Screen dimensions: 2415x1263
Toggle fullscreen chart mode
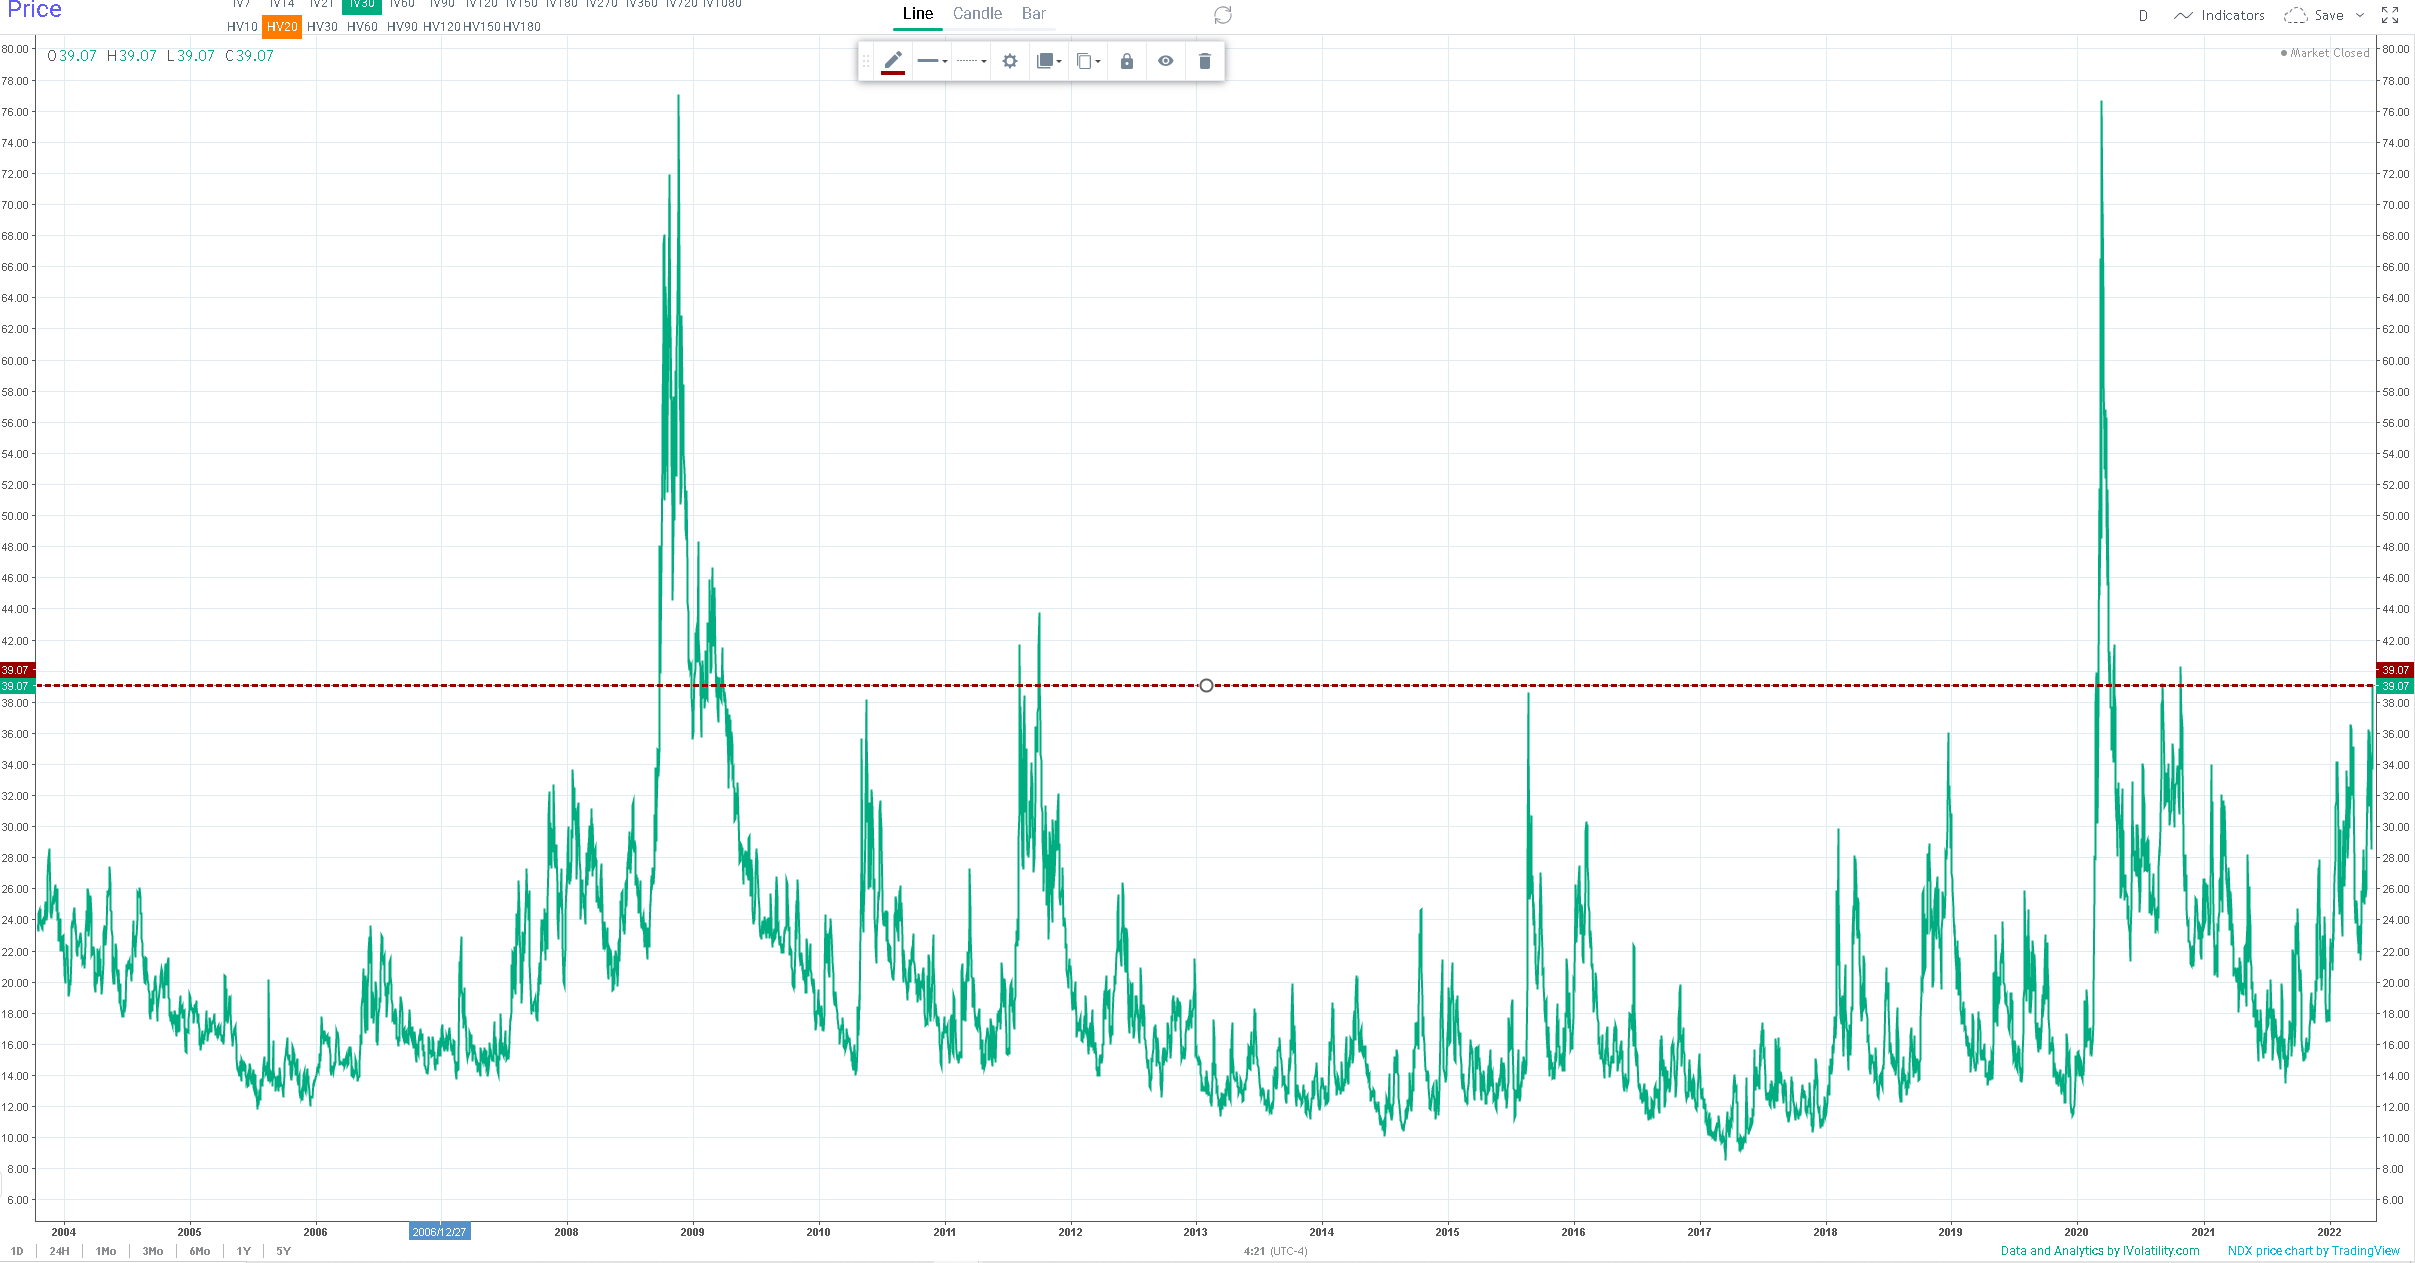[2390, 15]
